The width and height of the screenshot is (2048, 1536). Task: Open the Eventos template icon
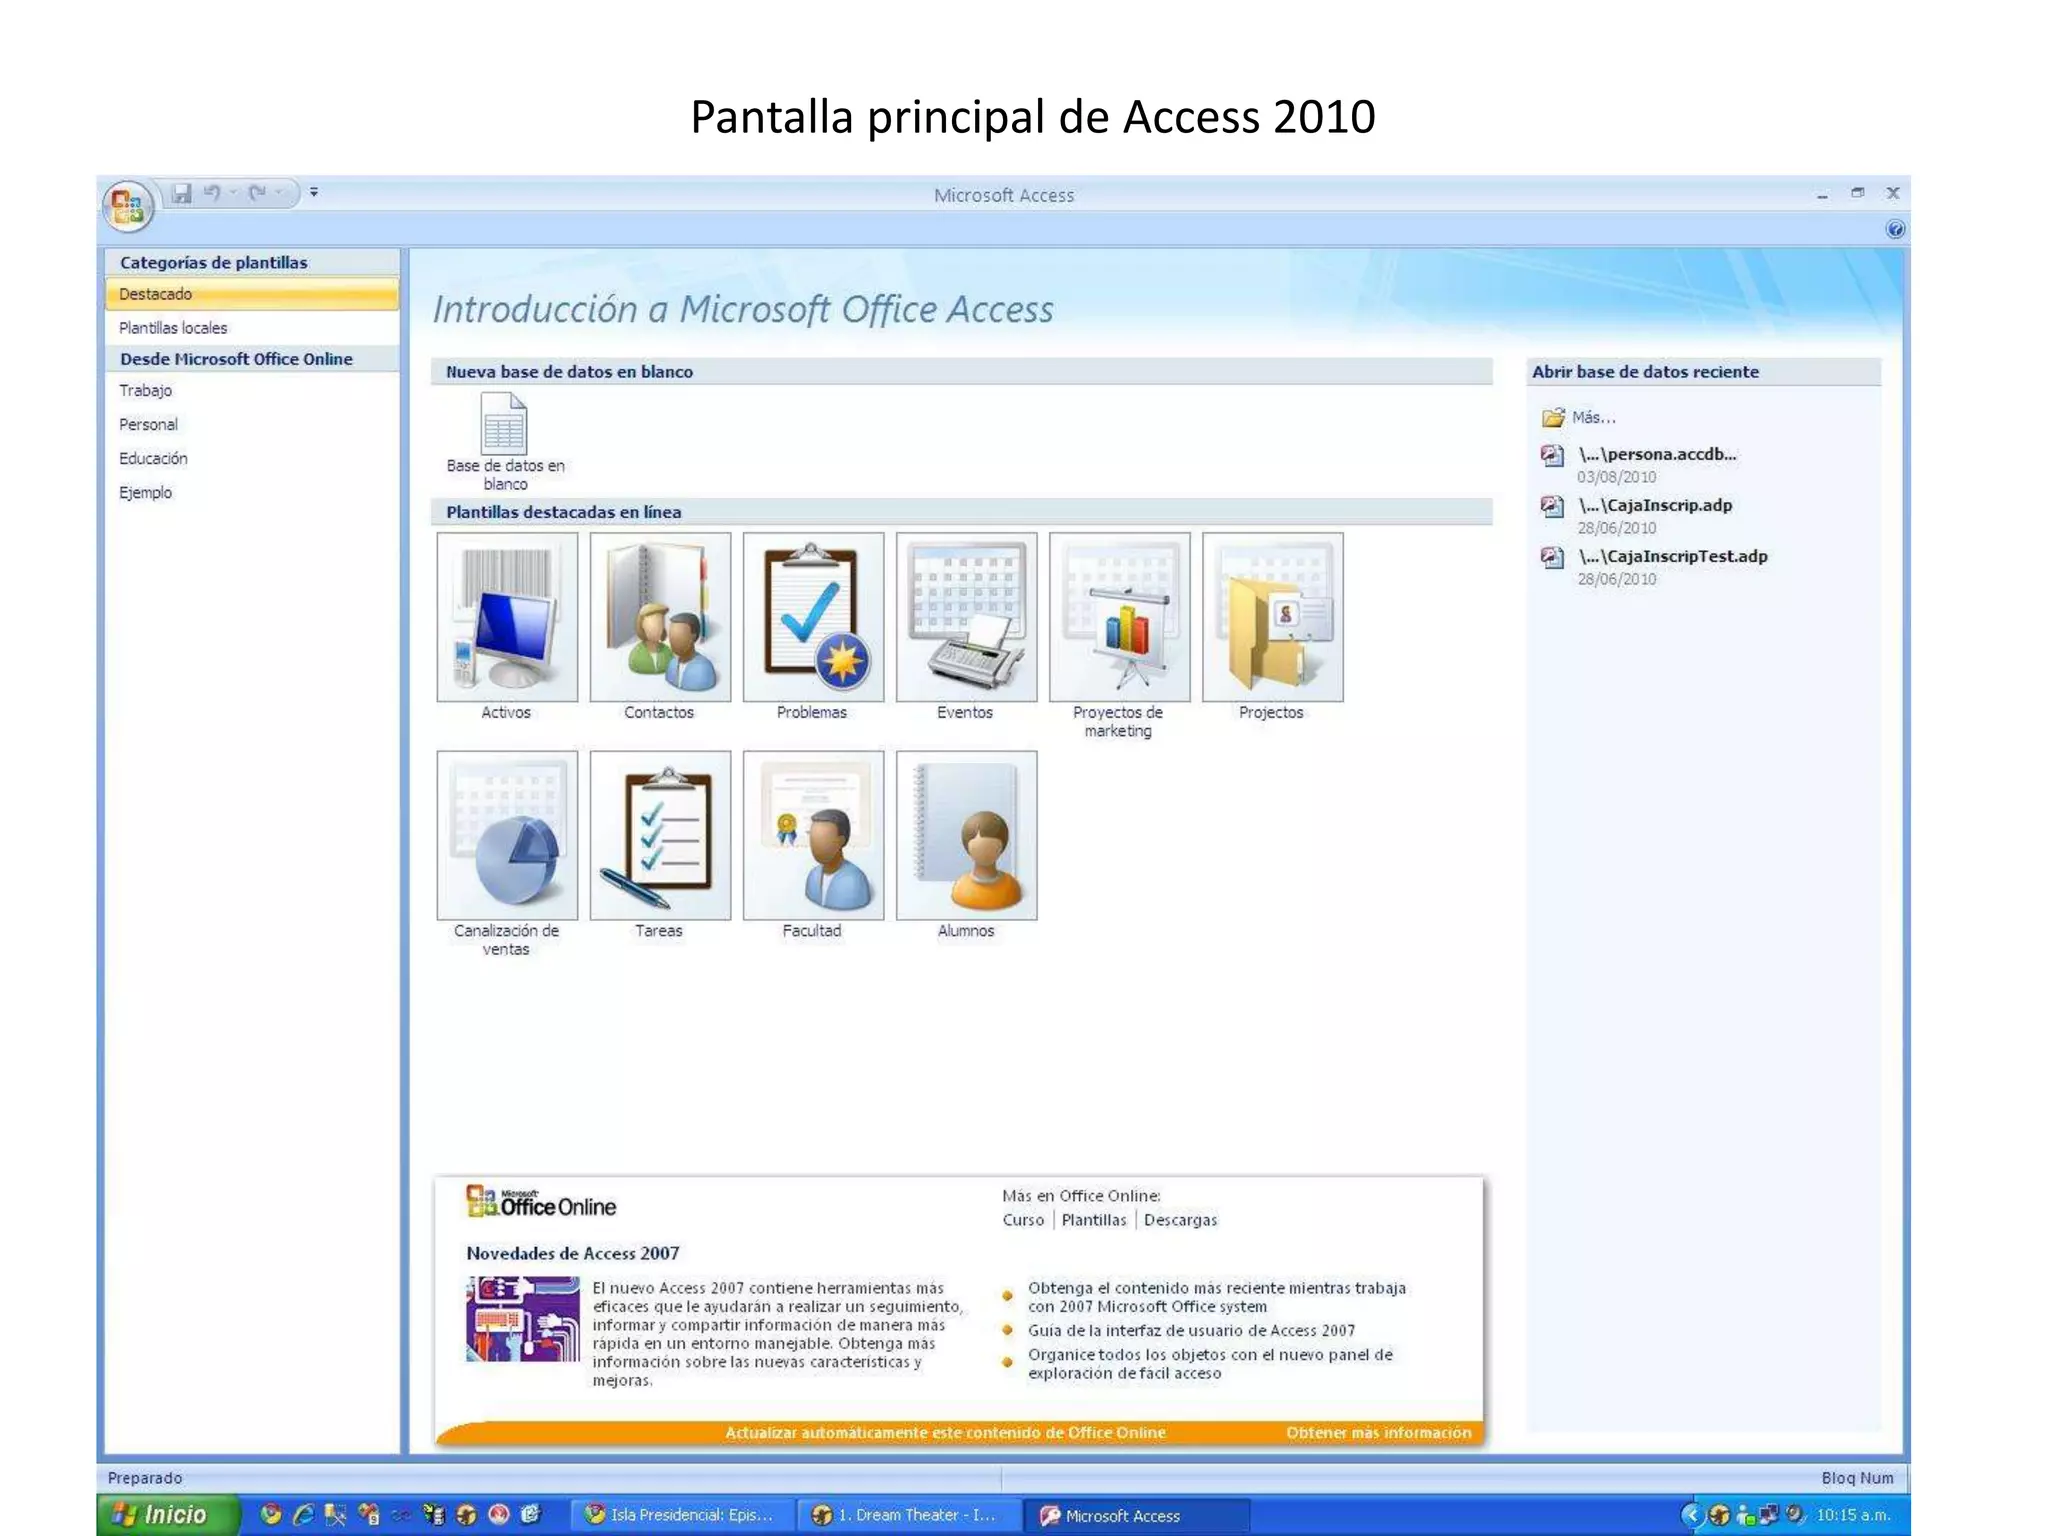tap(966, 617)
